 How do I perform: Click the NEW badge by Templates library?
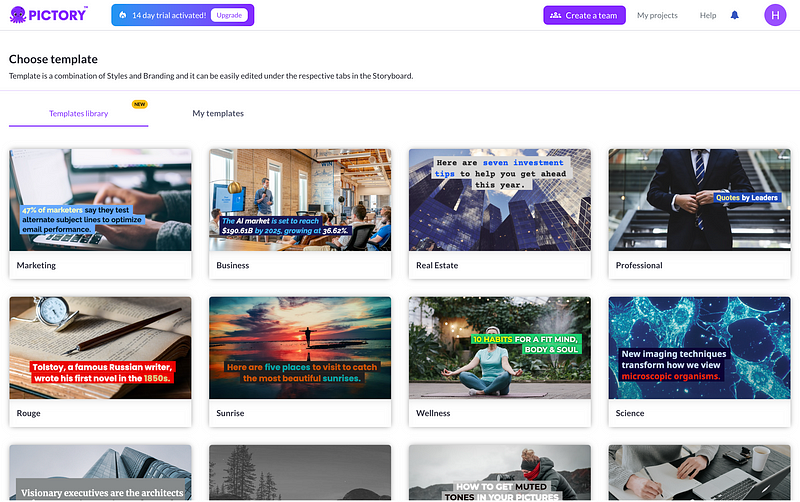139,104
